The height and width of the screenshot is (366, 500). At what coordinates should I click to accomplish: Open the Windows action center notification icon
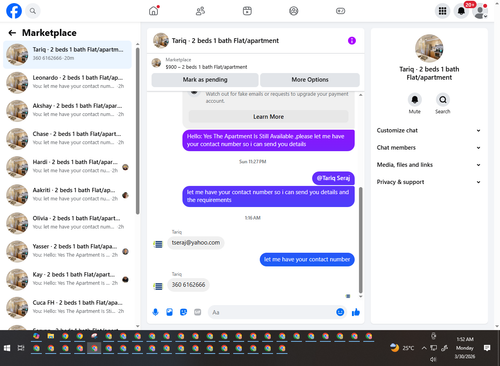tap(487, 348)
